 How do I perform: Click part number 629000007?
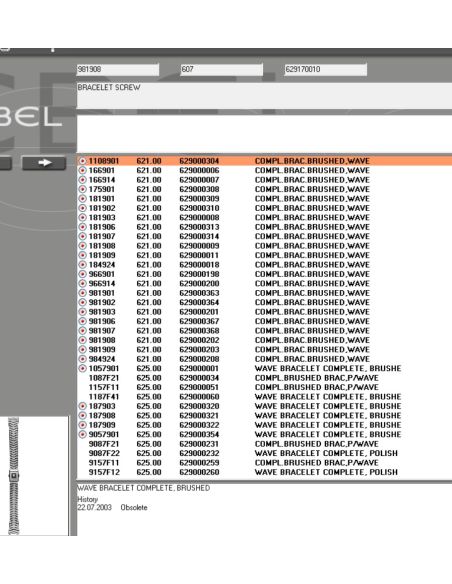click(x=199, y=180)
